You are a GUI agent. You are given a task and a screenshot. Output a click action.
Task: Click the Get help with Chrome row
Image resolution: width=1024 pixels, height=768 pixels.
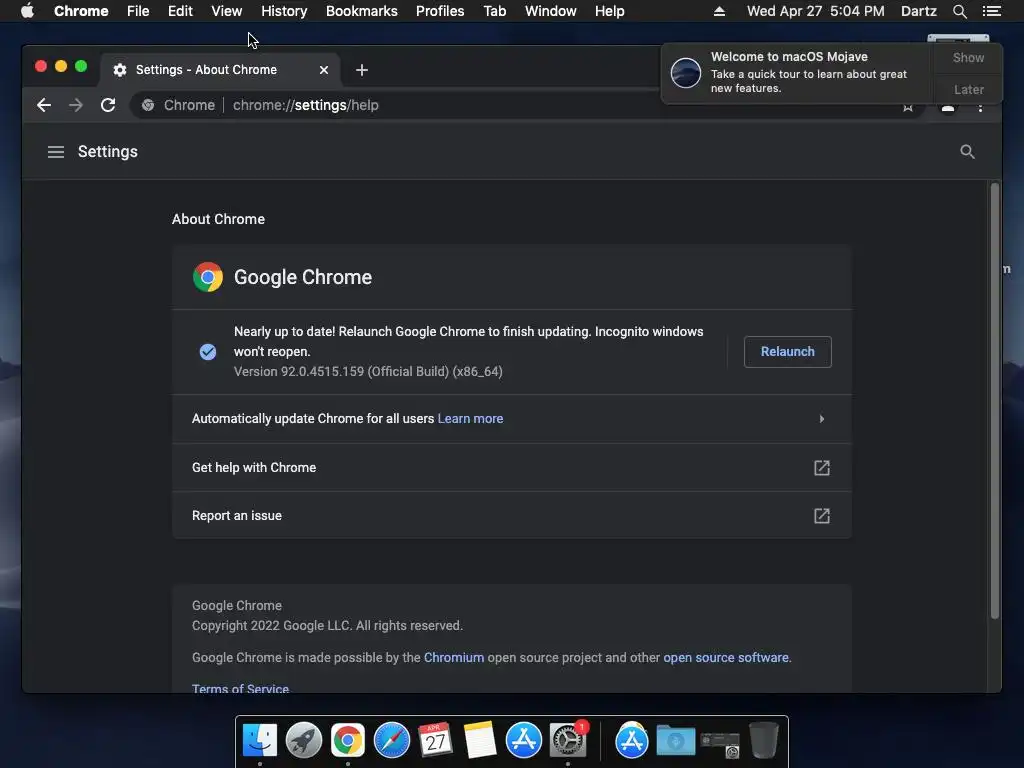(512, 468)
